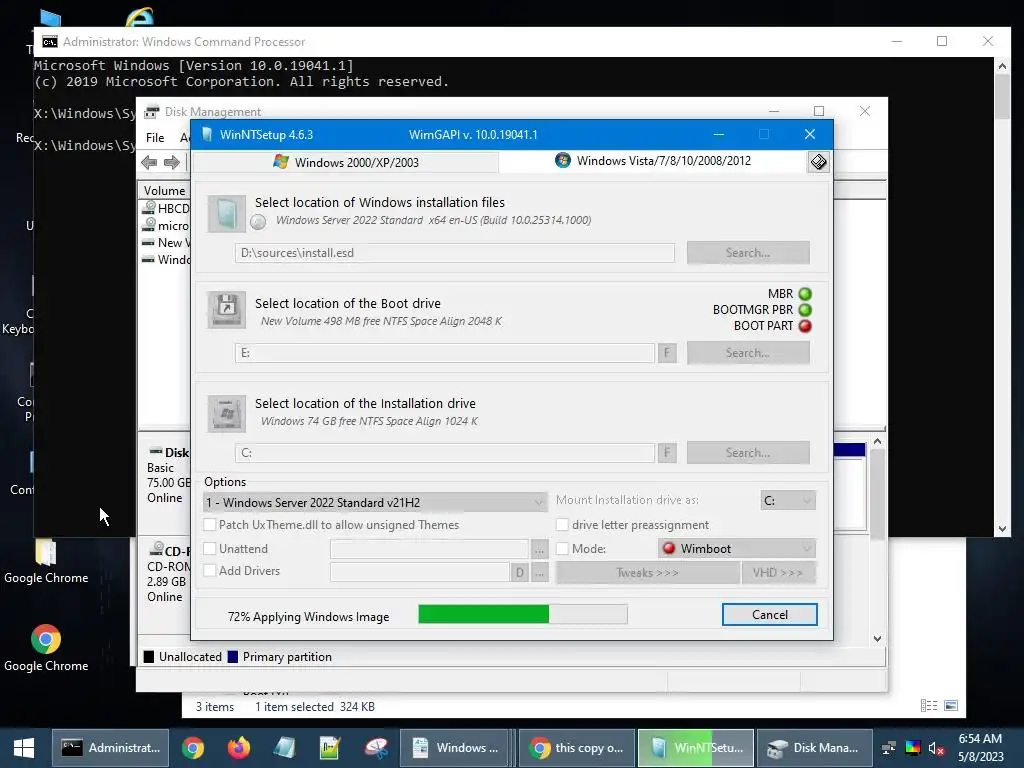
Task: Select Windows Vista/7/8/10/2008/2012 tab
Action: pyautogui.click(x=653, y=161)
